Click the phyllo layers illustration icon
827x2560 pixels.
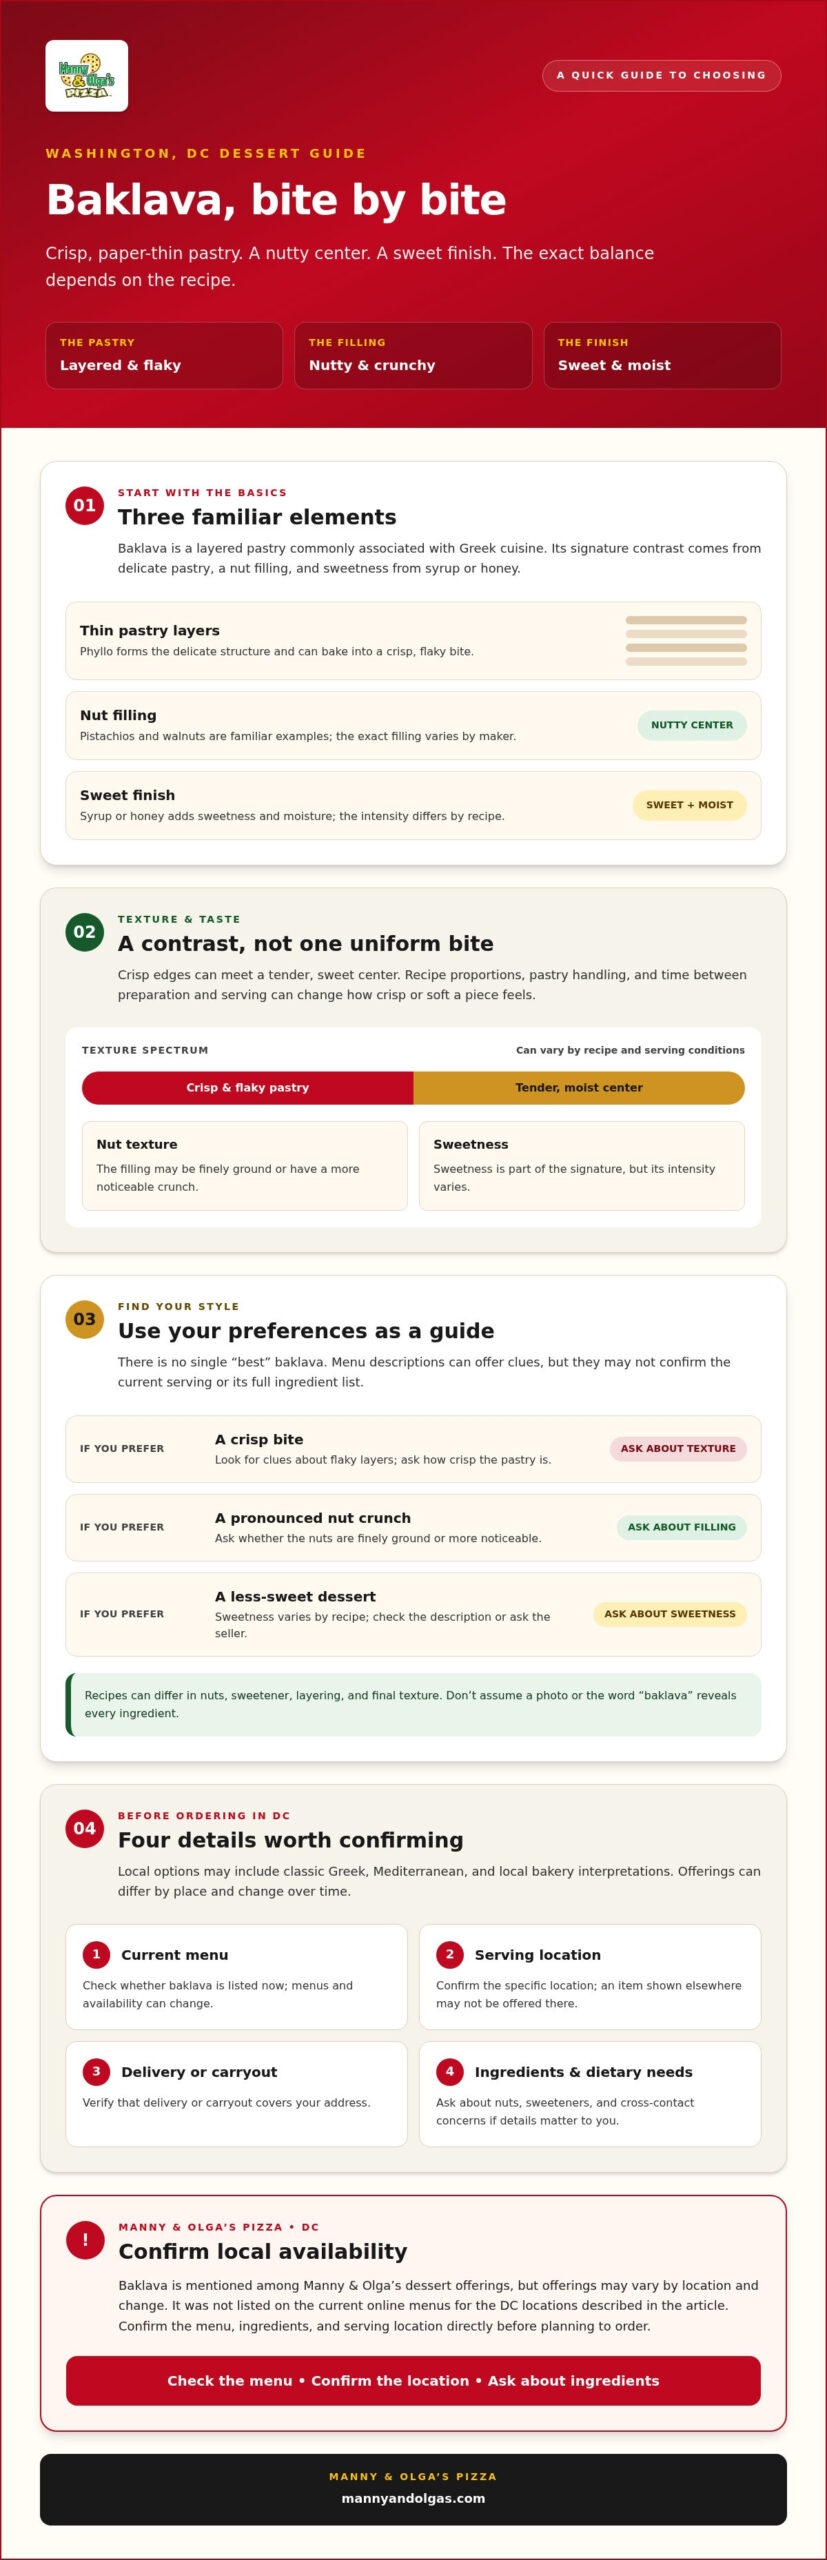pyautogui.click(x=686, y=641)
